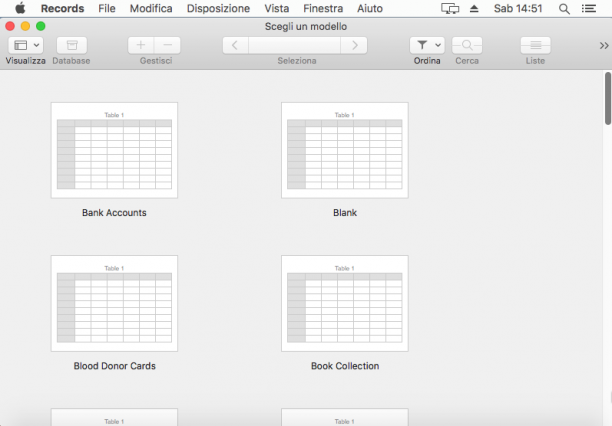Click the vertical scrollbar thumb
The image size is (612, 426).
[608, 98]
